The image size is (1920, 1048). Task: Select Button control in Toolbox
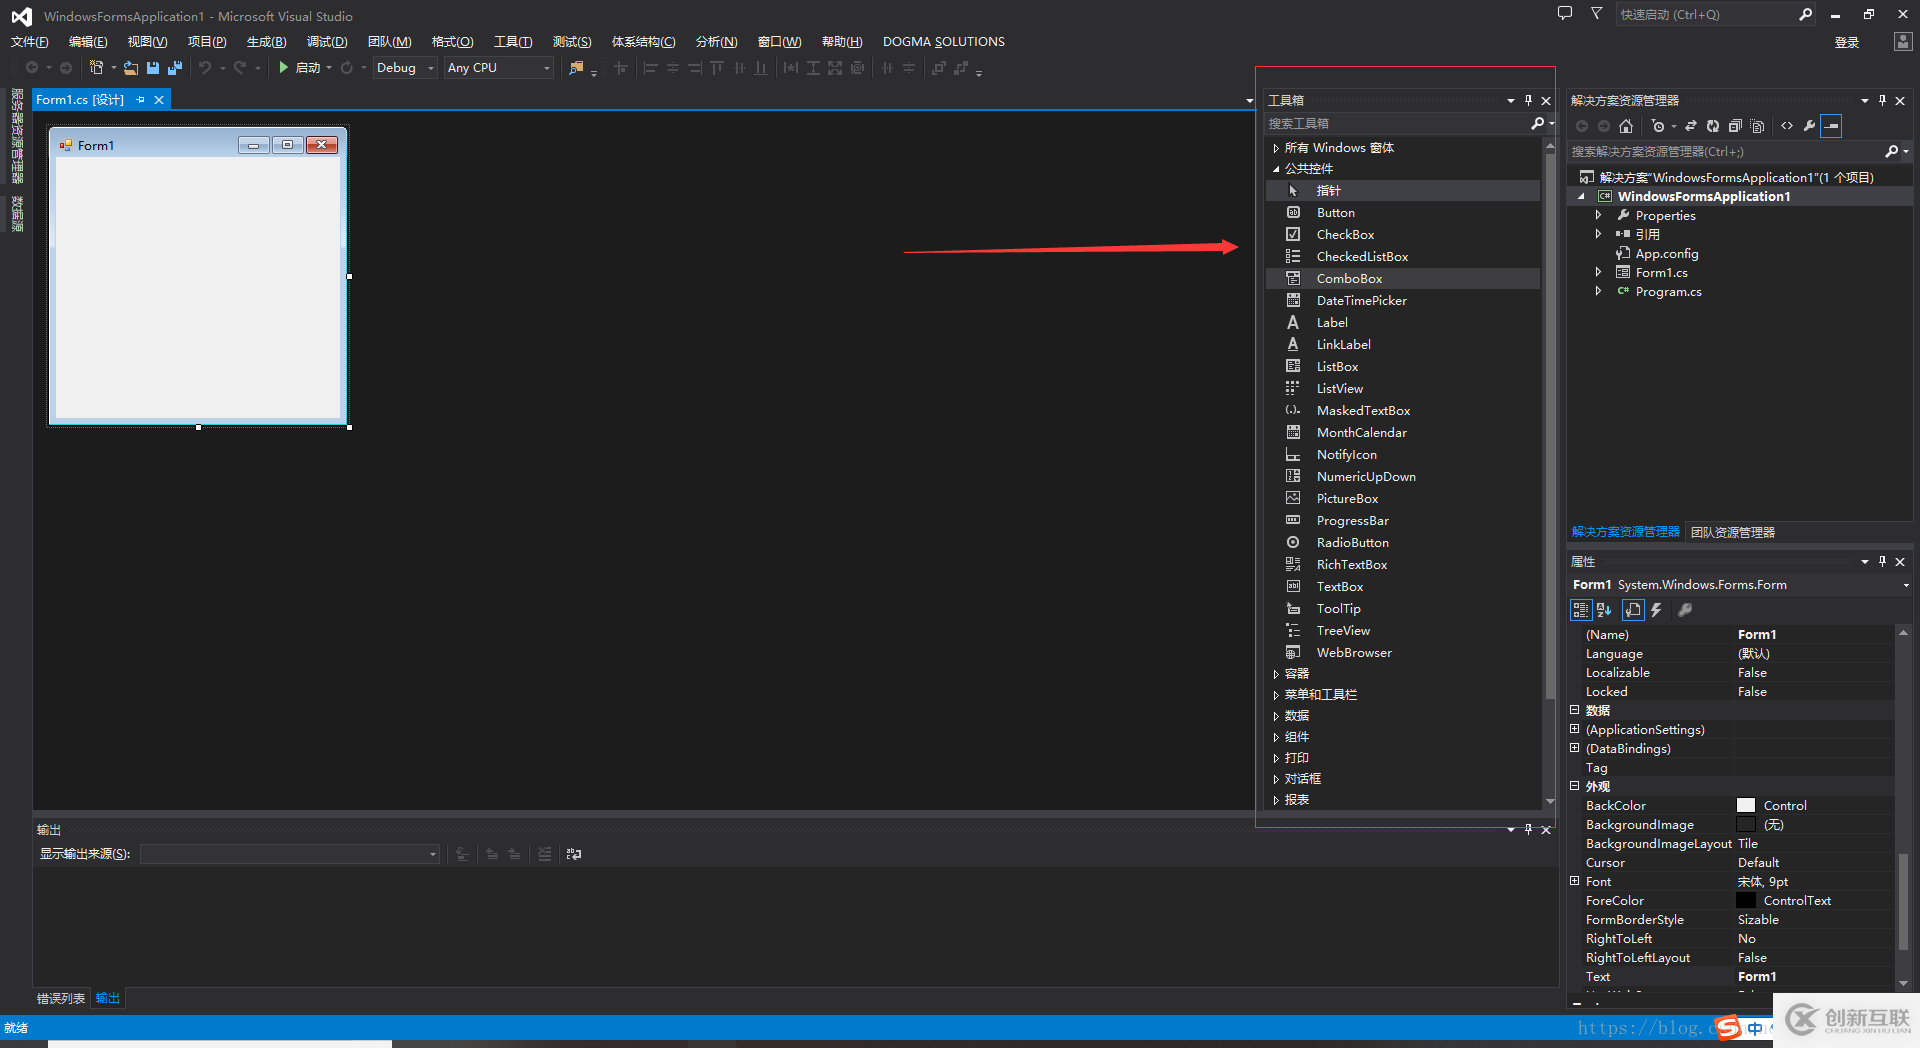1403,212
